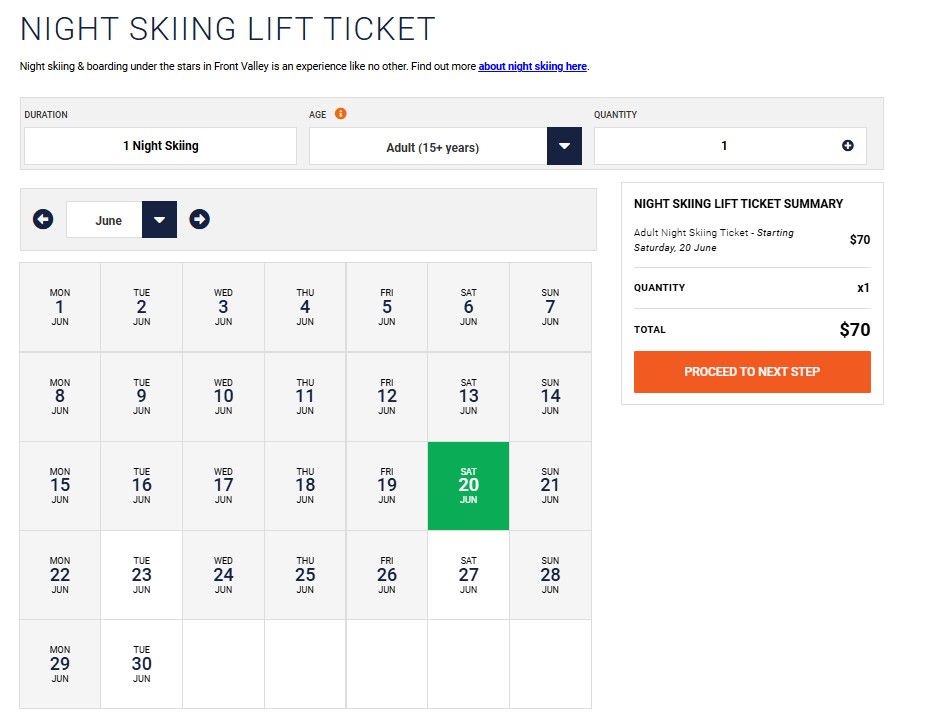Select Wednesday 17 June
This screenshot has height=721, width=927.
click(223, 486)
